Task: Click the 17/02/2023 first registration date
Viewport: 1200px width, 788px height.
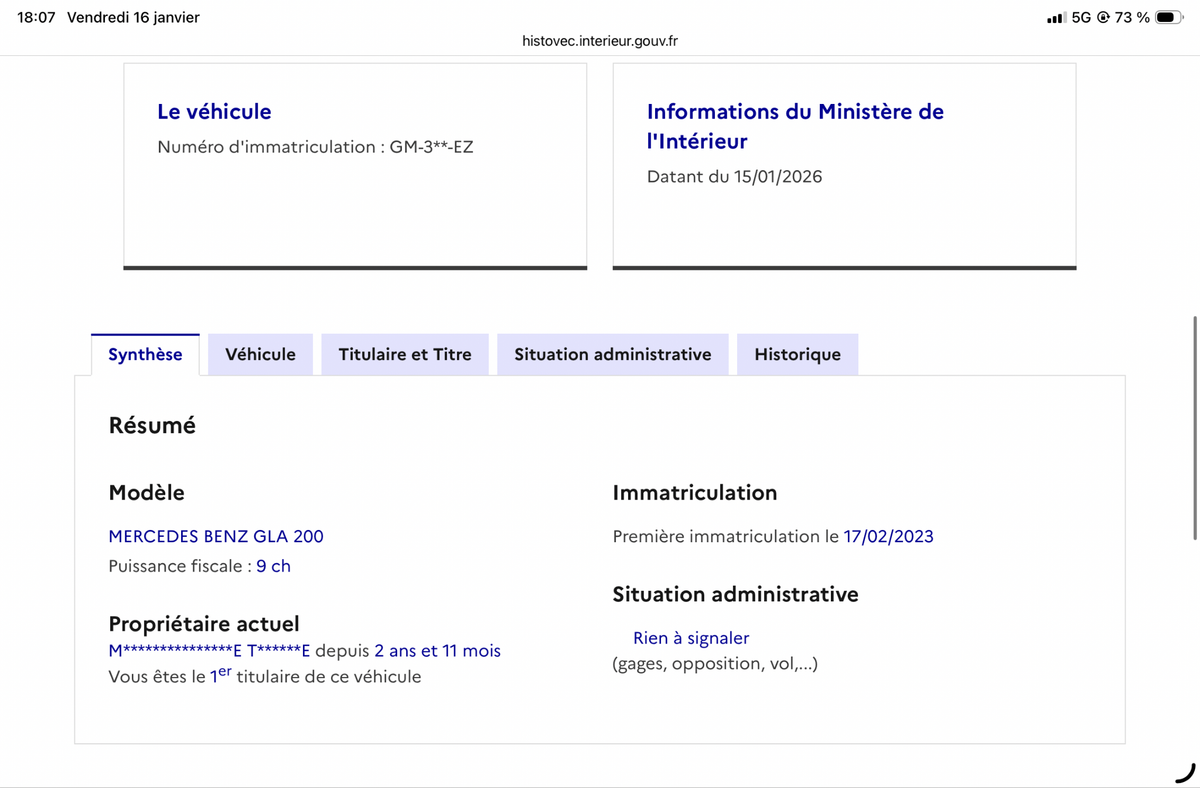Action: click(x=888, y=536)
